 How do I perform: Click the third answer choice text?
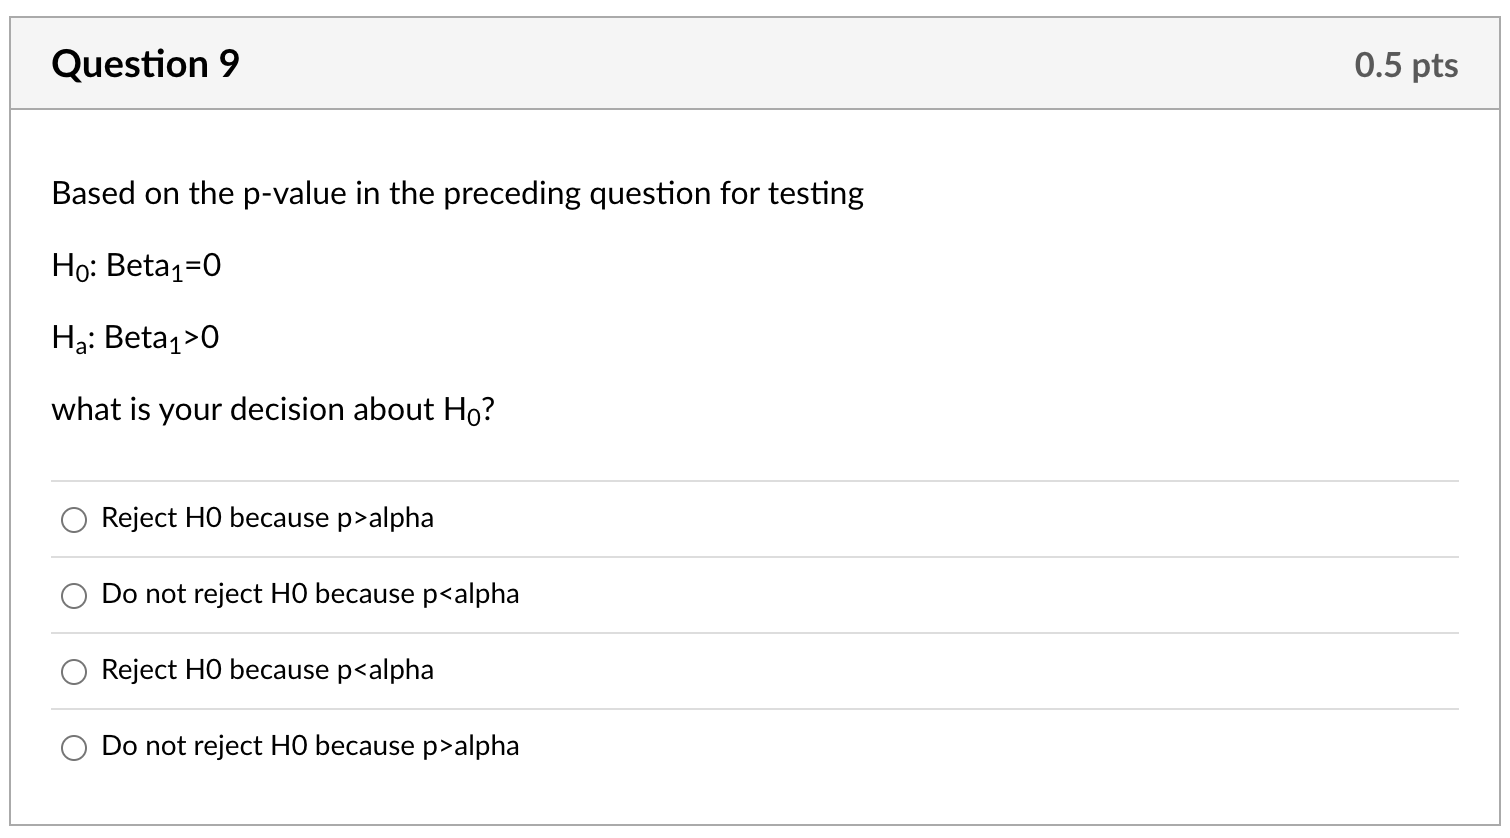click(267, 670)
